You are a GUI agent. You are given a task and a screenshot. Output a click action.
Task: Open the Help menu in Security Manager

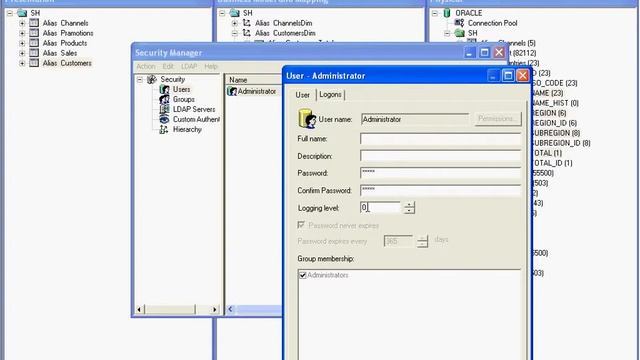(211, 66)
